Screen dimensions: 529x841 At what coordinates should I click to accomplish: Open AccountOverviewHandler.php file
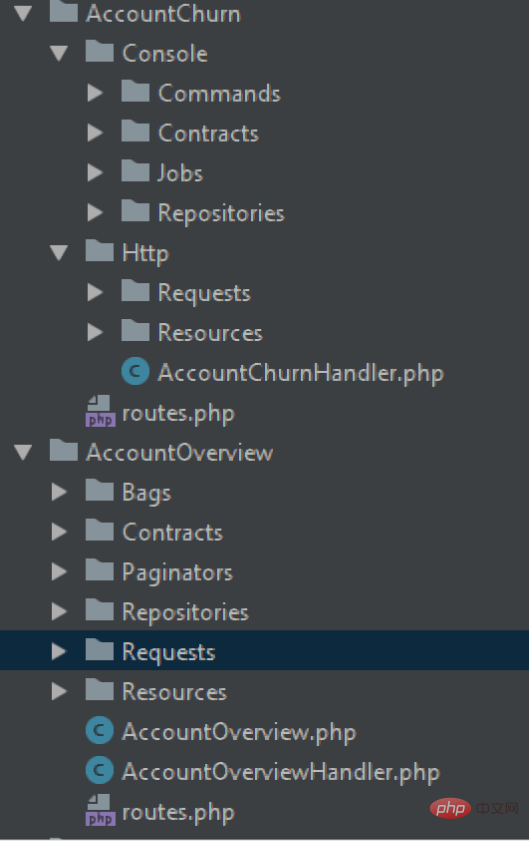(281, 772)
